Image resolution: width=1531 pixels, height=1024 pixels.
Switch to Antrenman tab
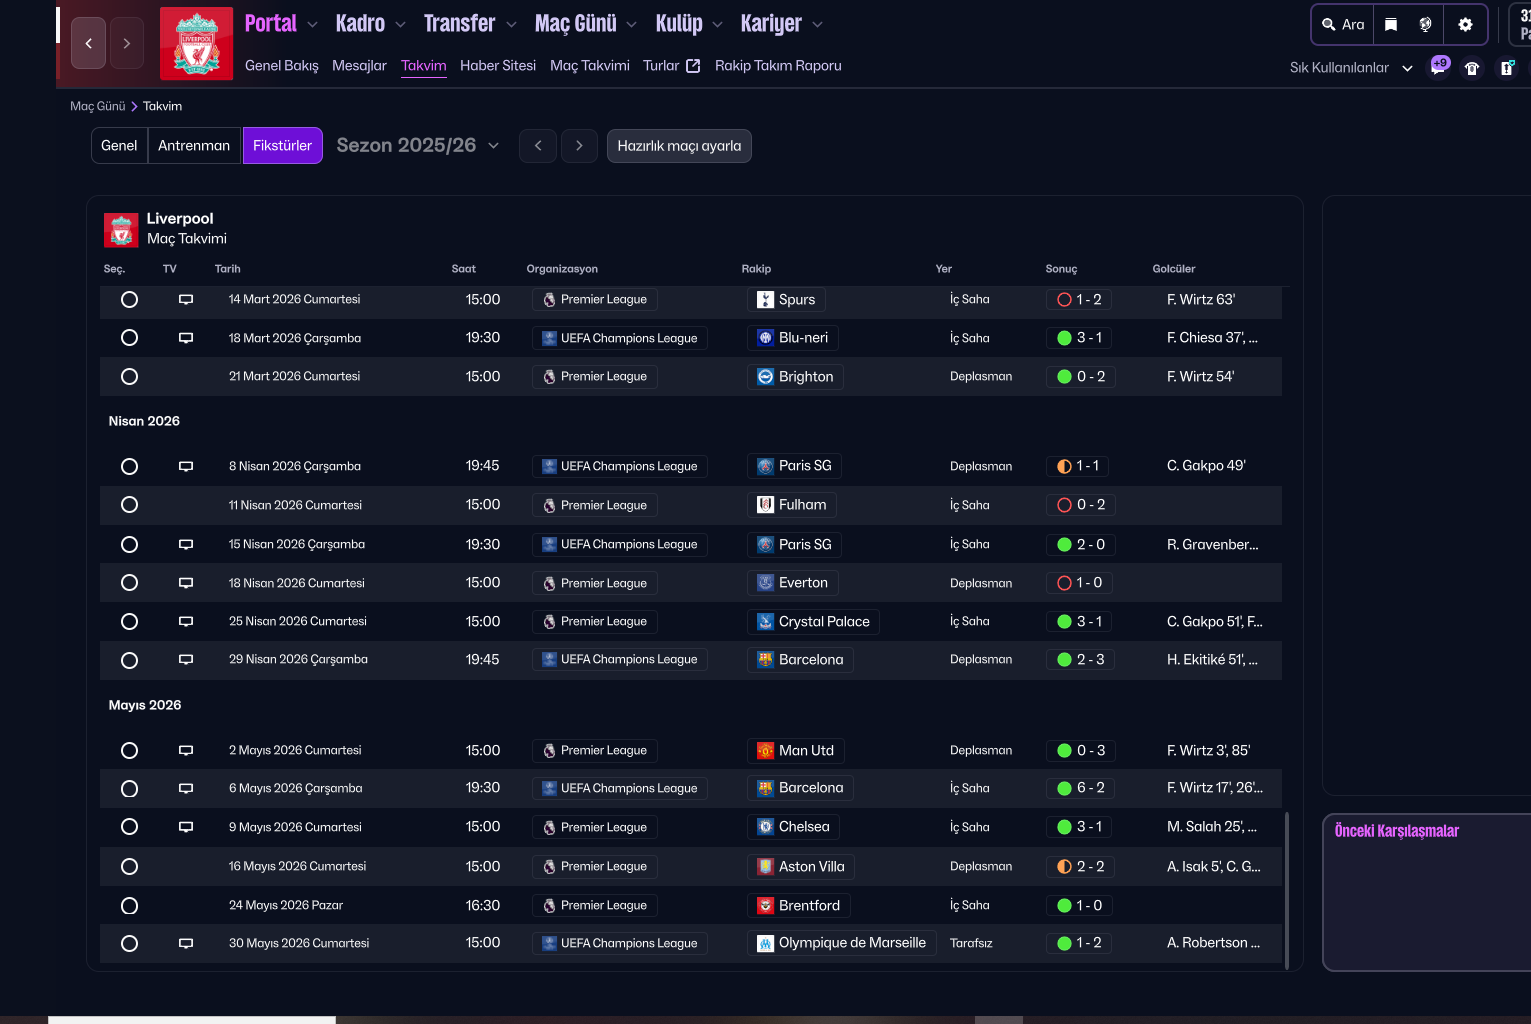(x=194, y=146)
